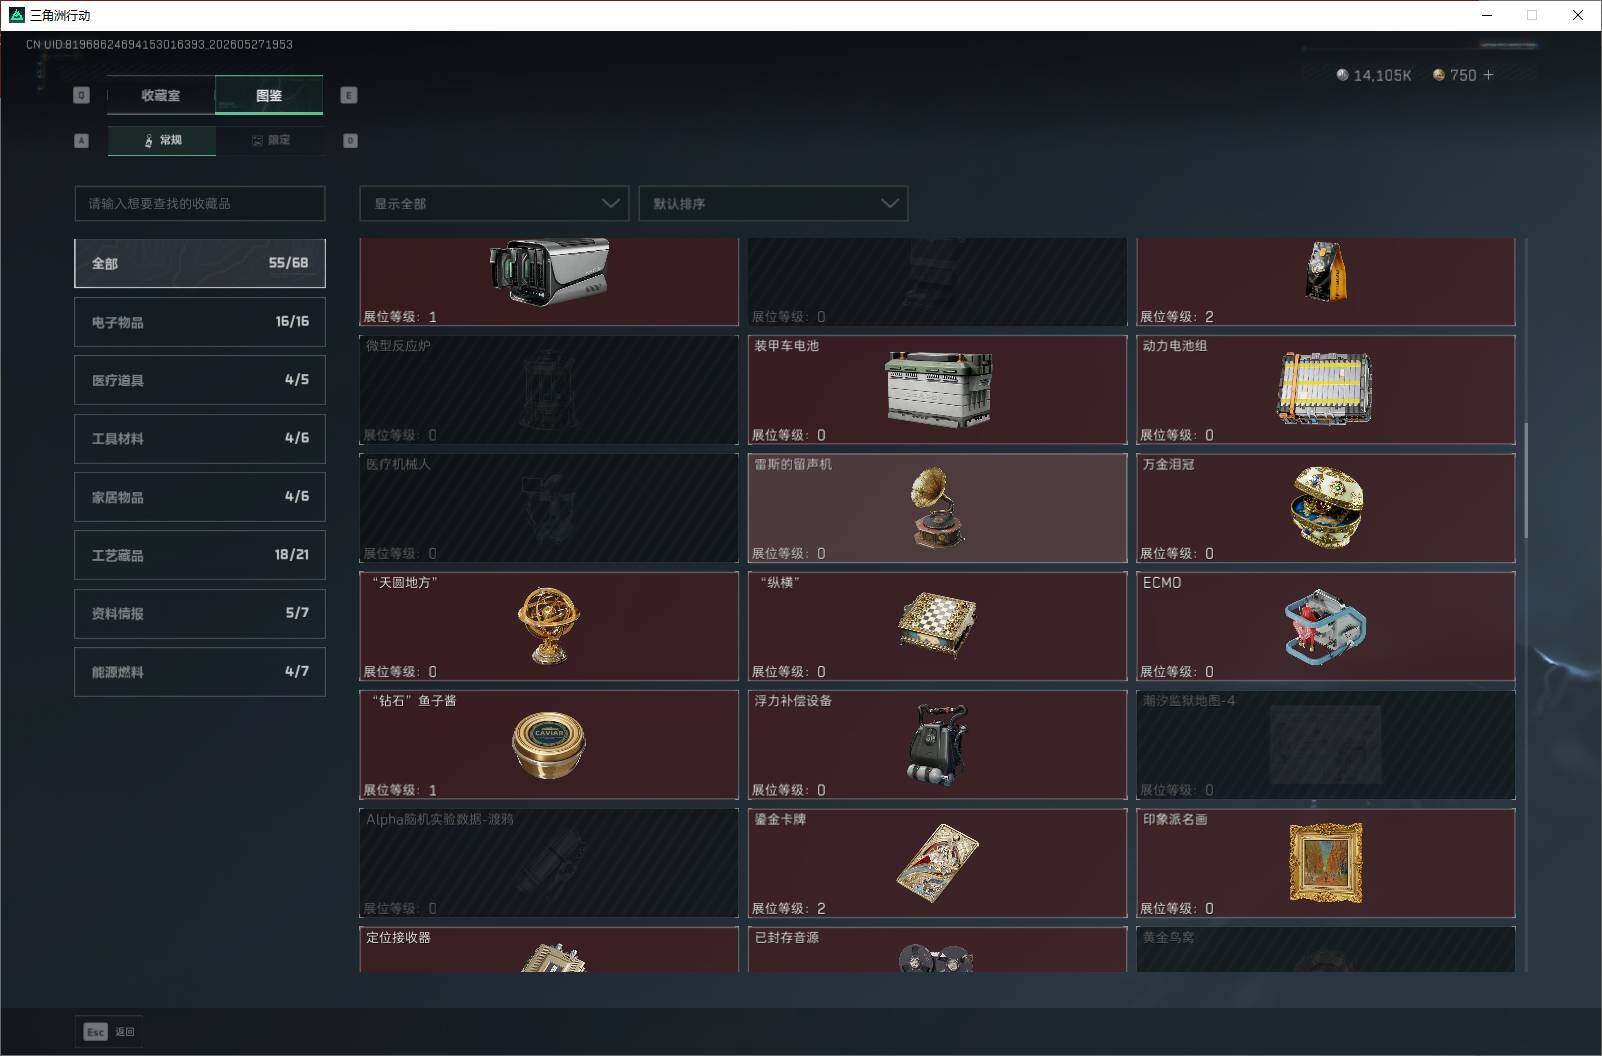Click the 动力电池组 item icon
The height and width of the screenshot is (1056, 1602).
pyautogui.click(x=1325, y=389)
